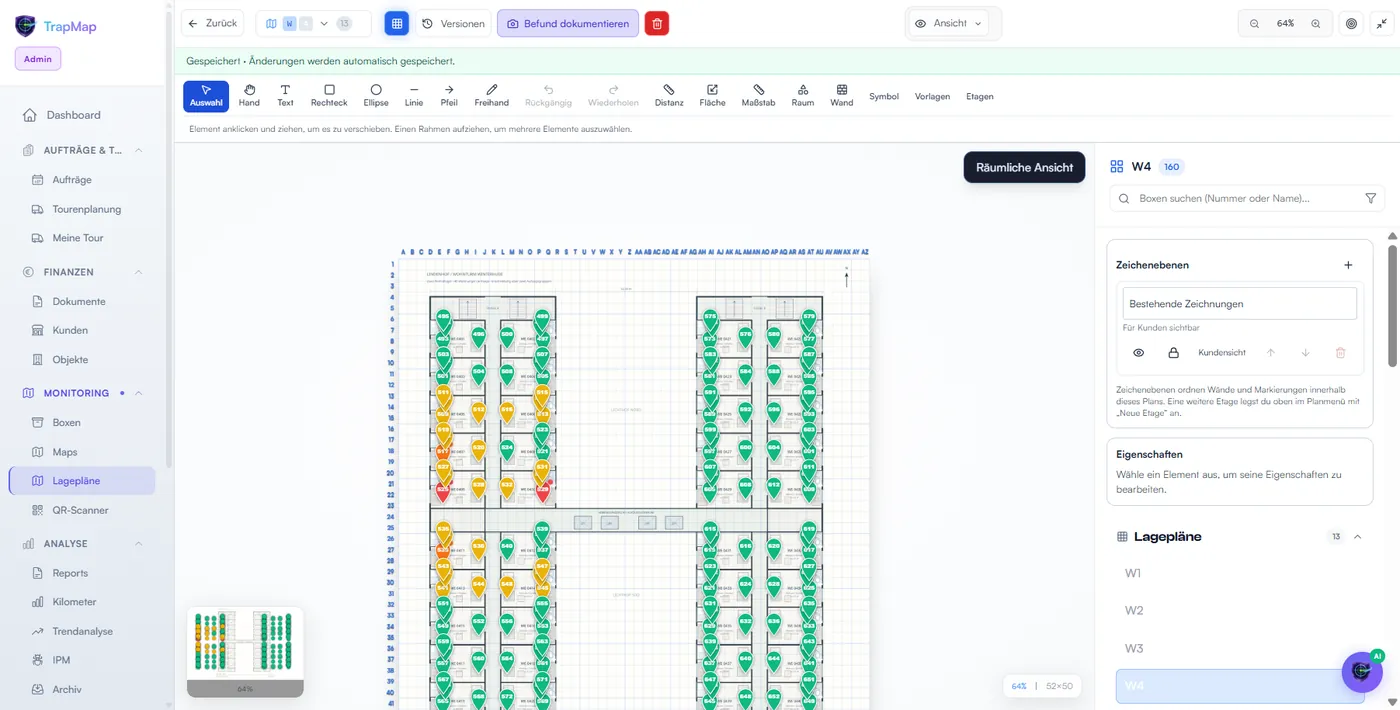This screenshot has width=1400, height=710.
Task: Toggle the target focus button beside zoom
Action: (1351, 23)
